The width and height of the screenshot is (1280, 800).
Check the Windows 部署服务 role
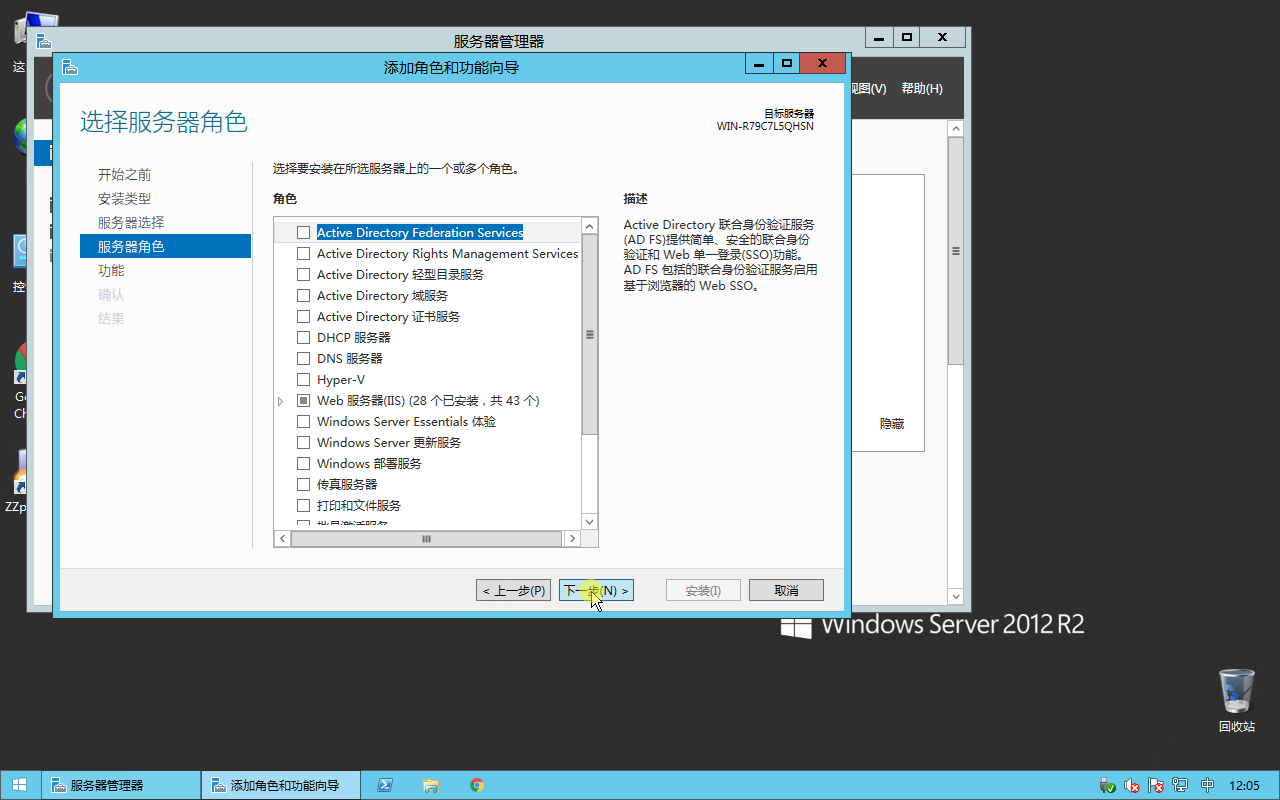304,463
